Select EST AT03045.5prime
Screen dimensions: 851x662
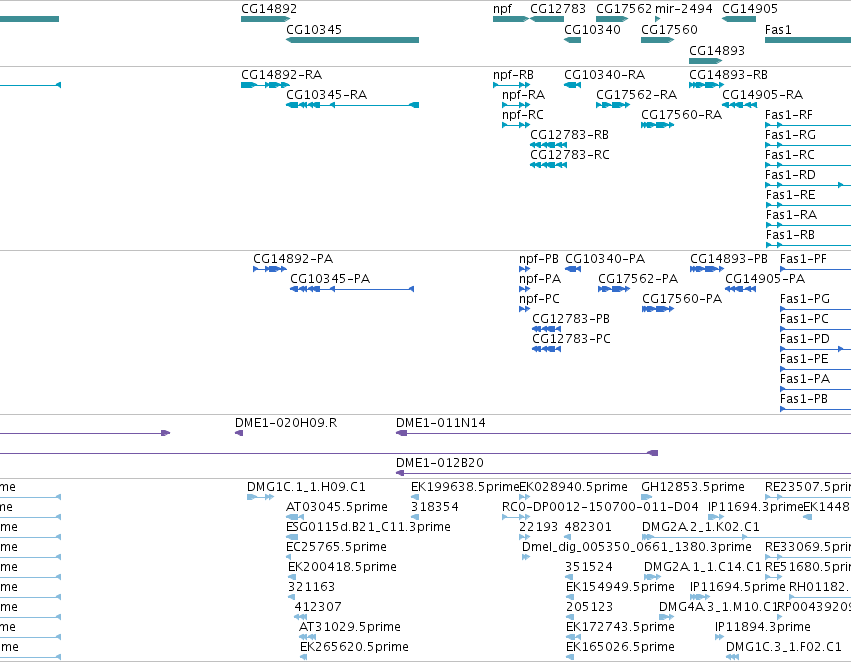[x=336, y=507]
